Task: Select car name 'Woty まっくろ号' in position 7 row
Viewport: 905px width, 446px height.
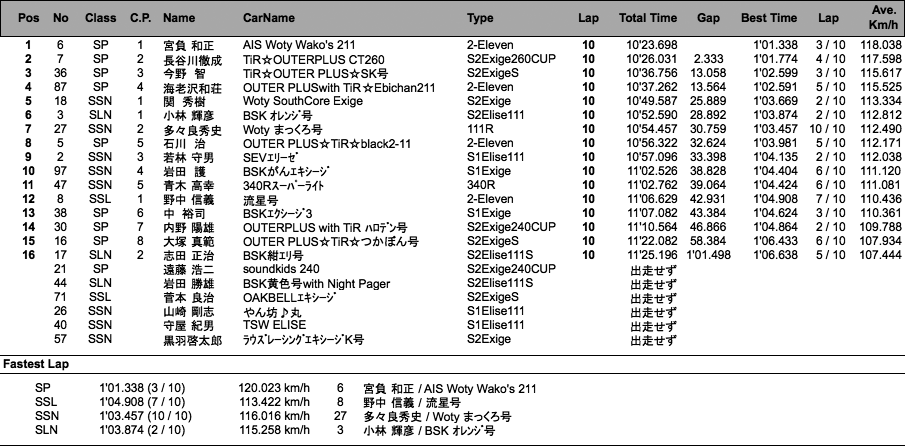Action: [282, 129]
